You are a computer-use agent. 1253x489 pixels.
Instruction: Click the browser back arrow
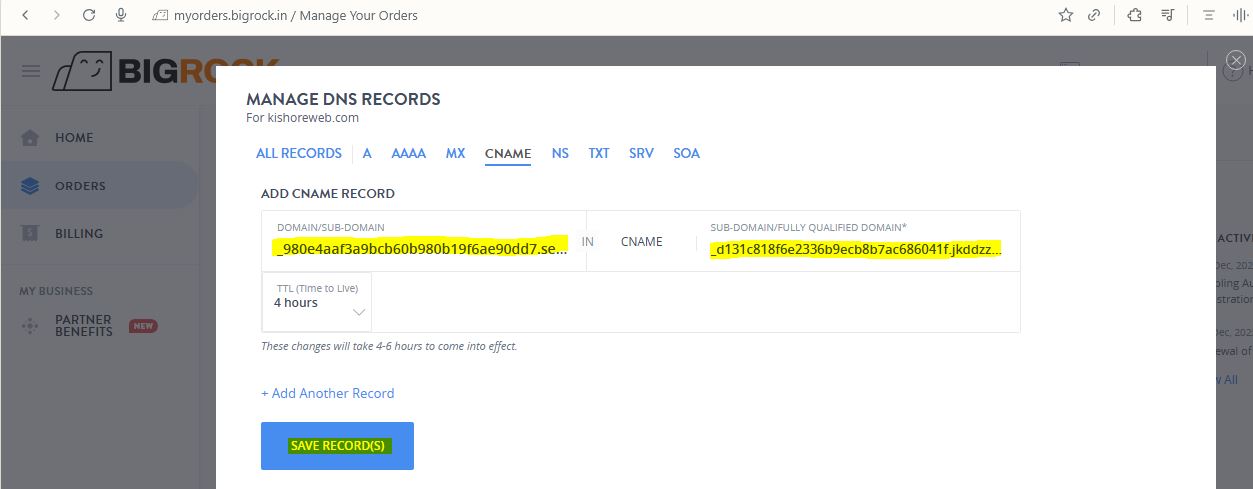pyautogui.click(x=25, y=15)
